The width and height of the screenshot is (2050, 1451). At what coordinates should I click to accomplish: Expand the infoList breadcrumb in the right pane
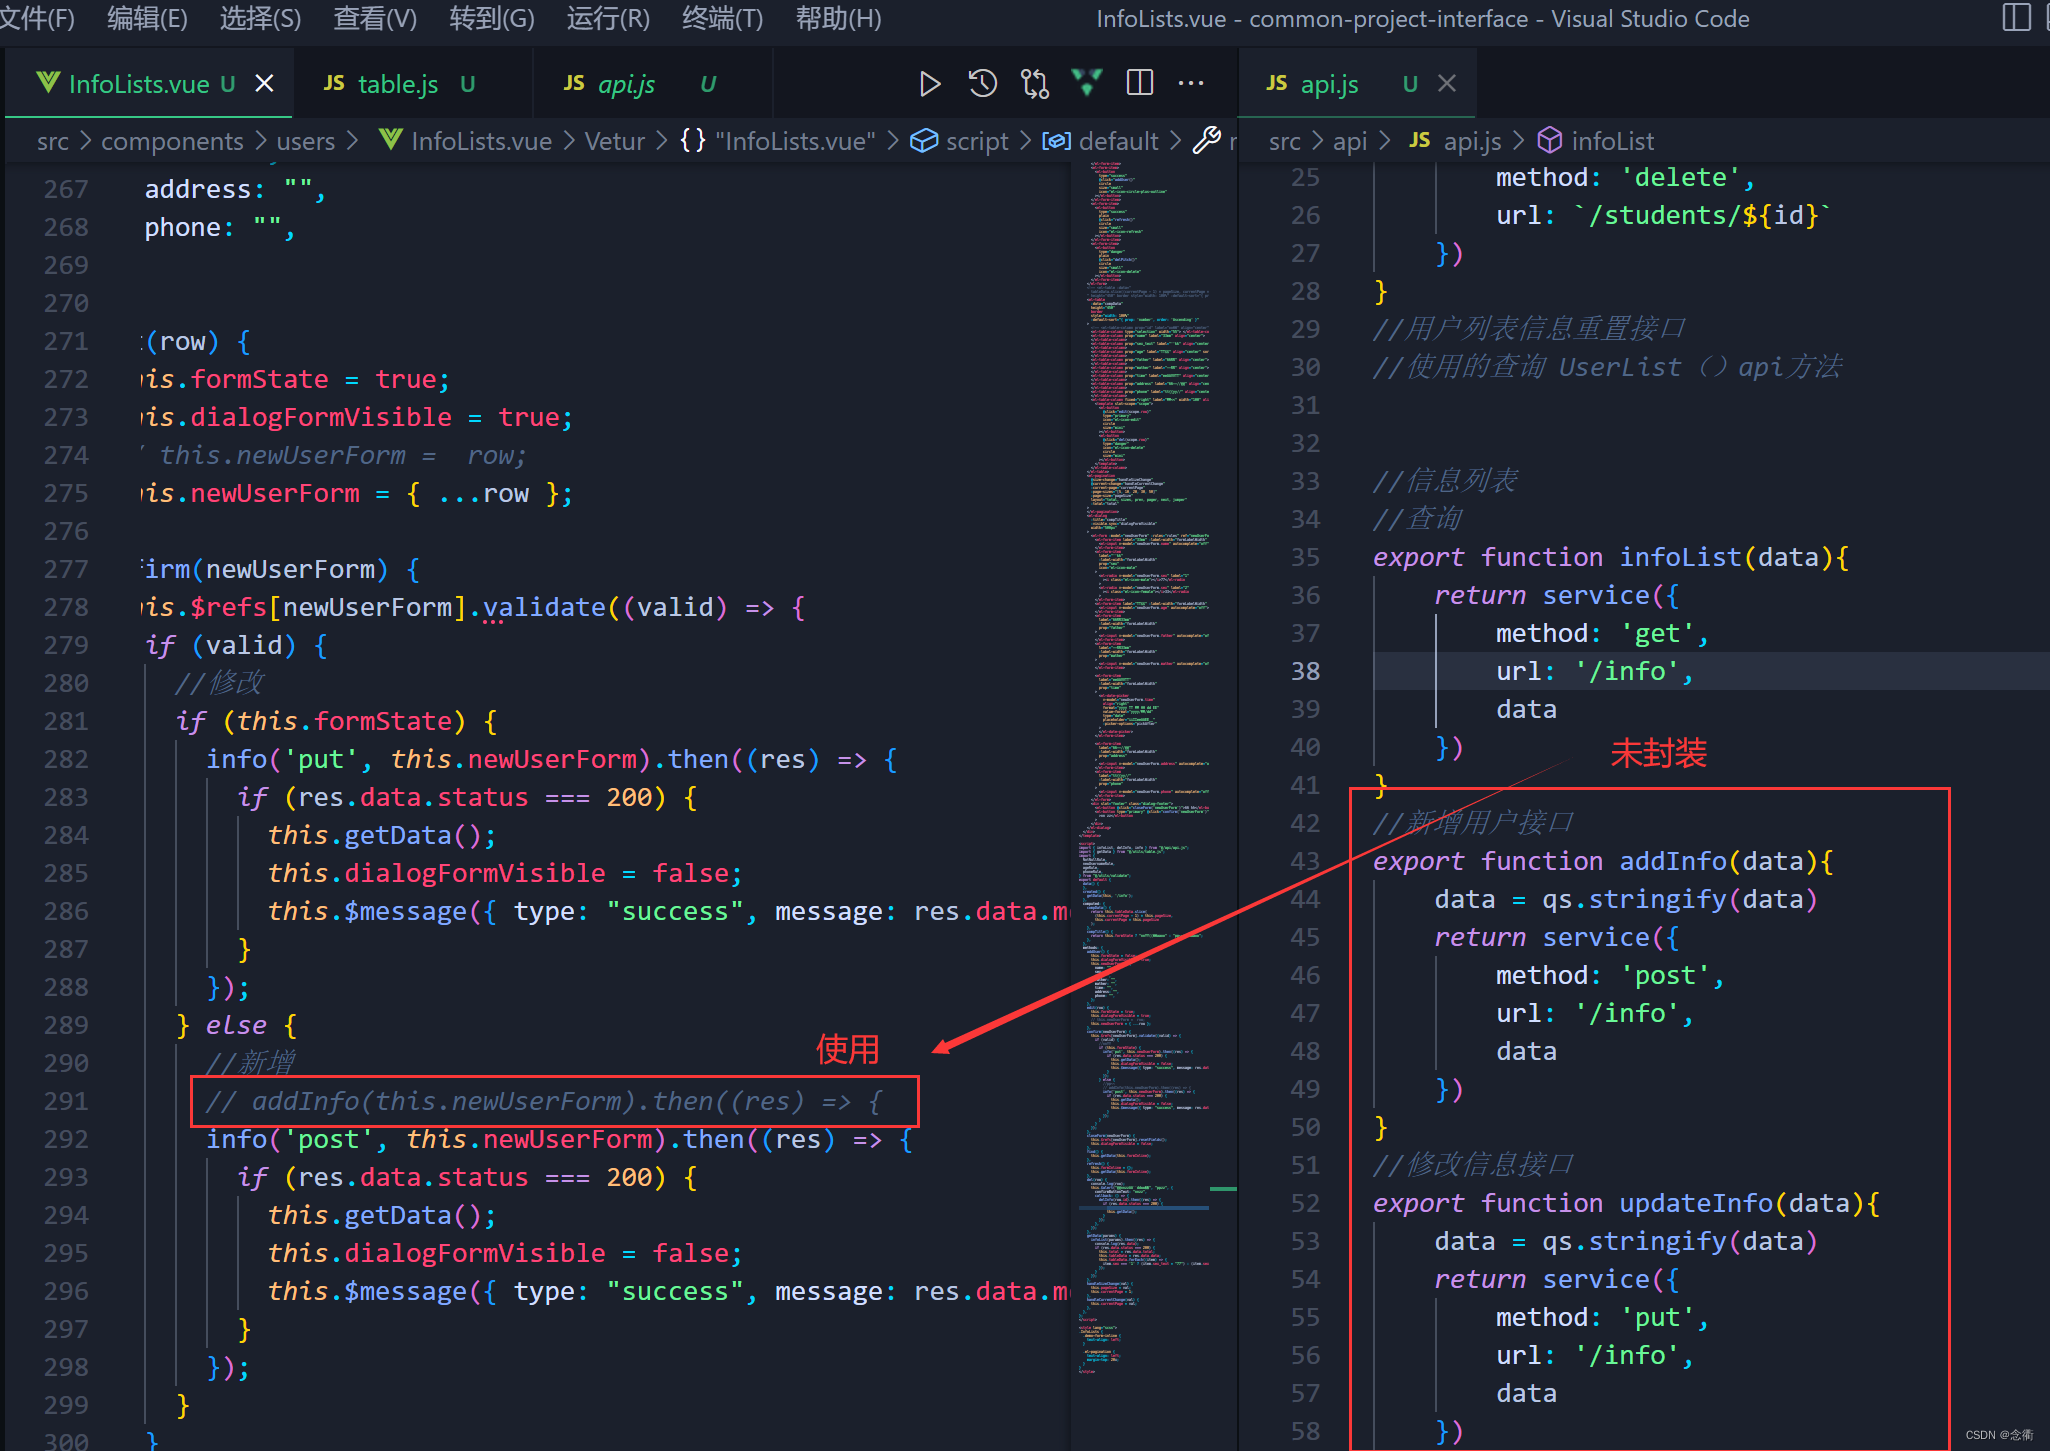(x=1611, y=141)
